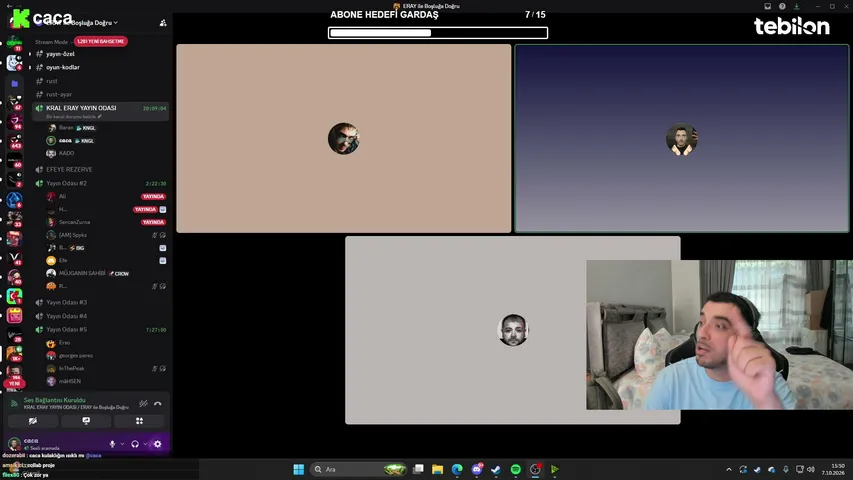Click red YENİ new-mentions indicator

point(14,384)
